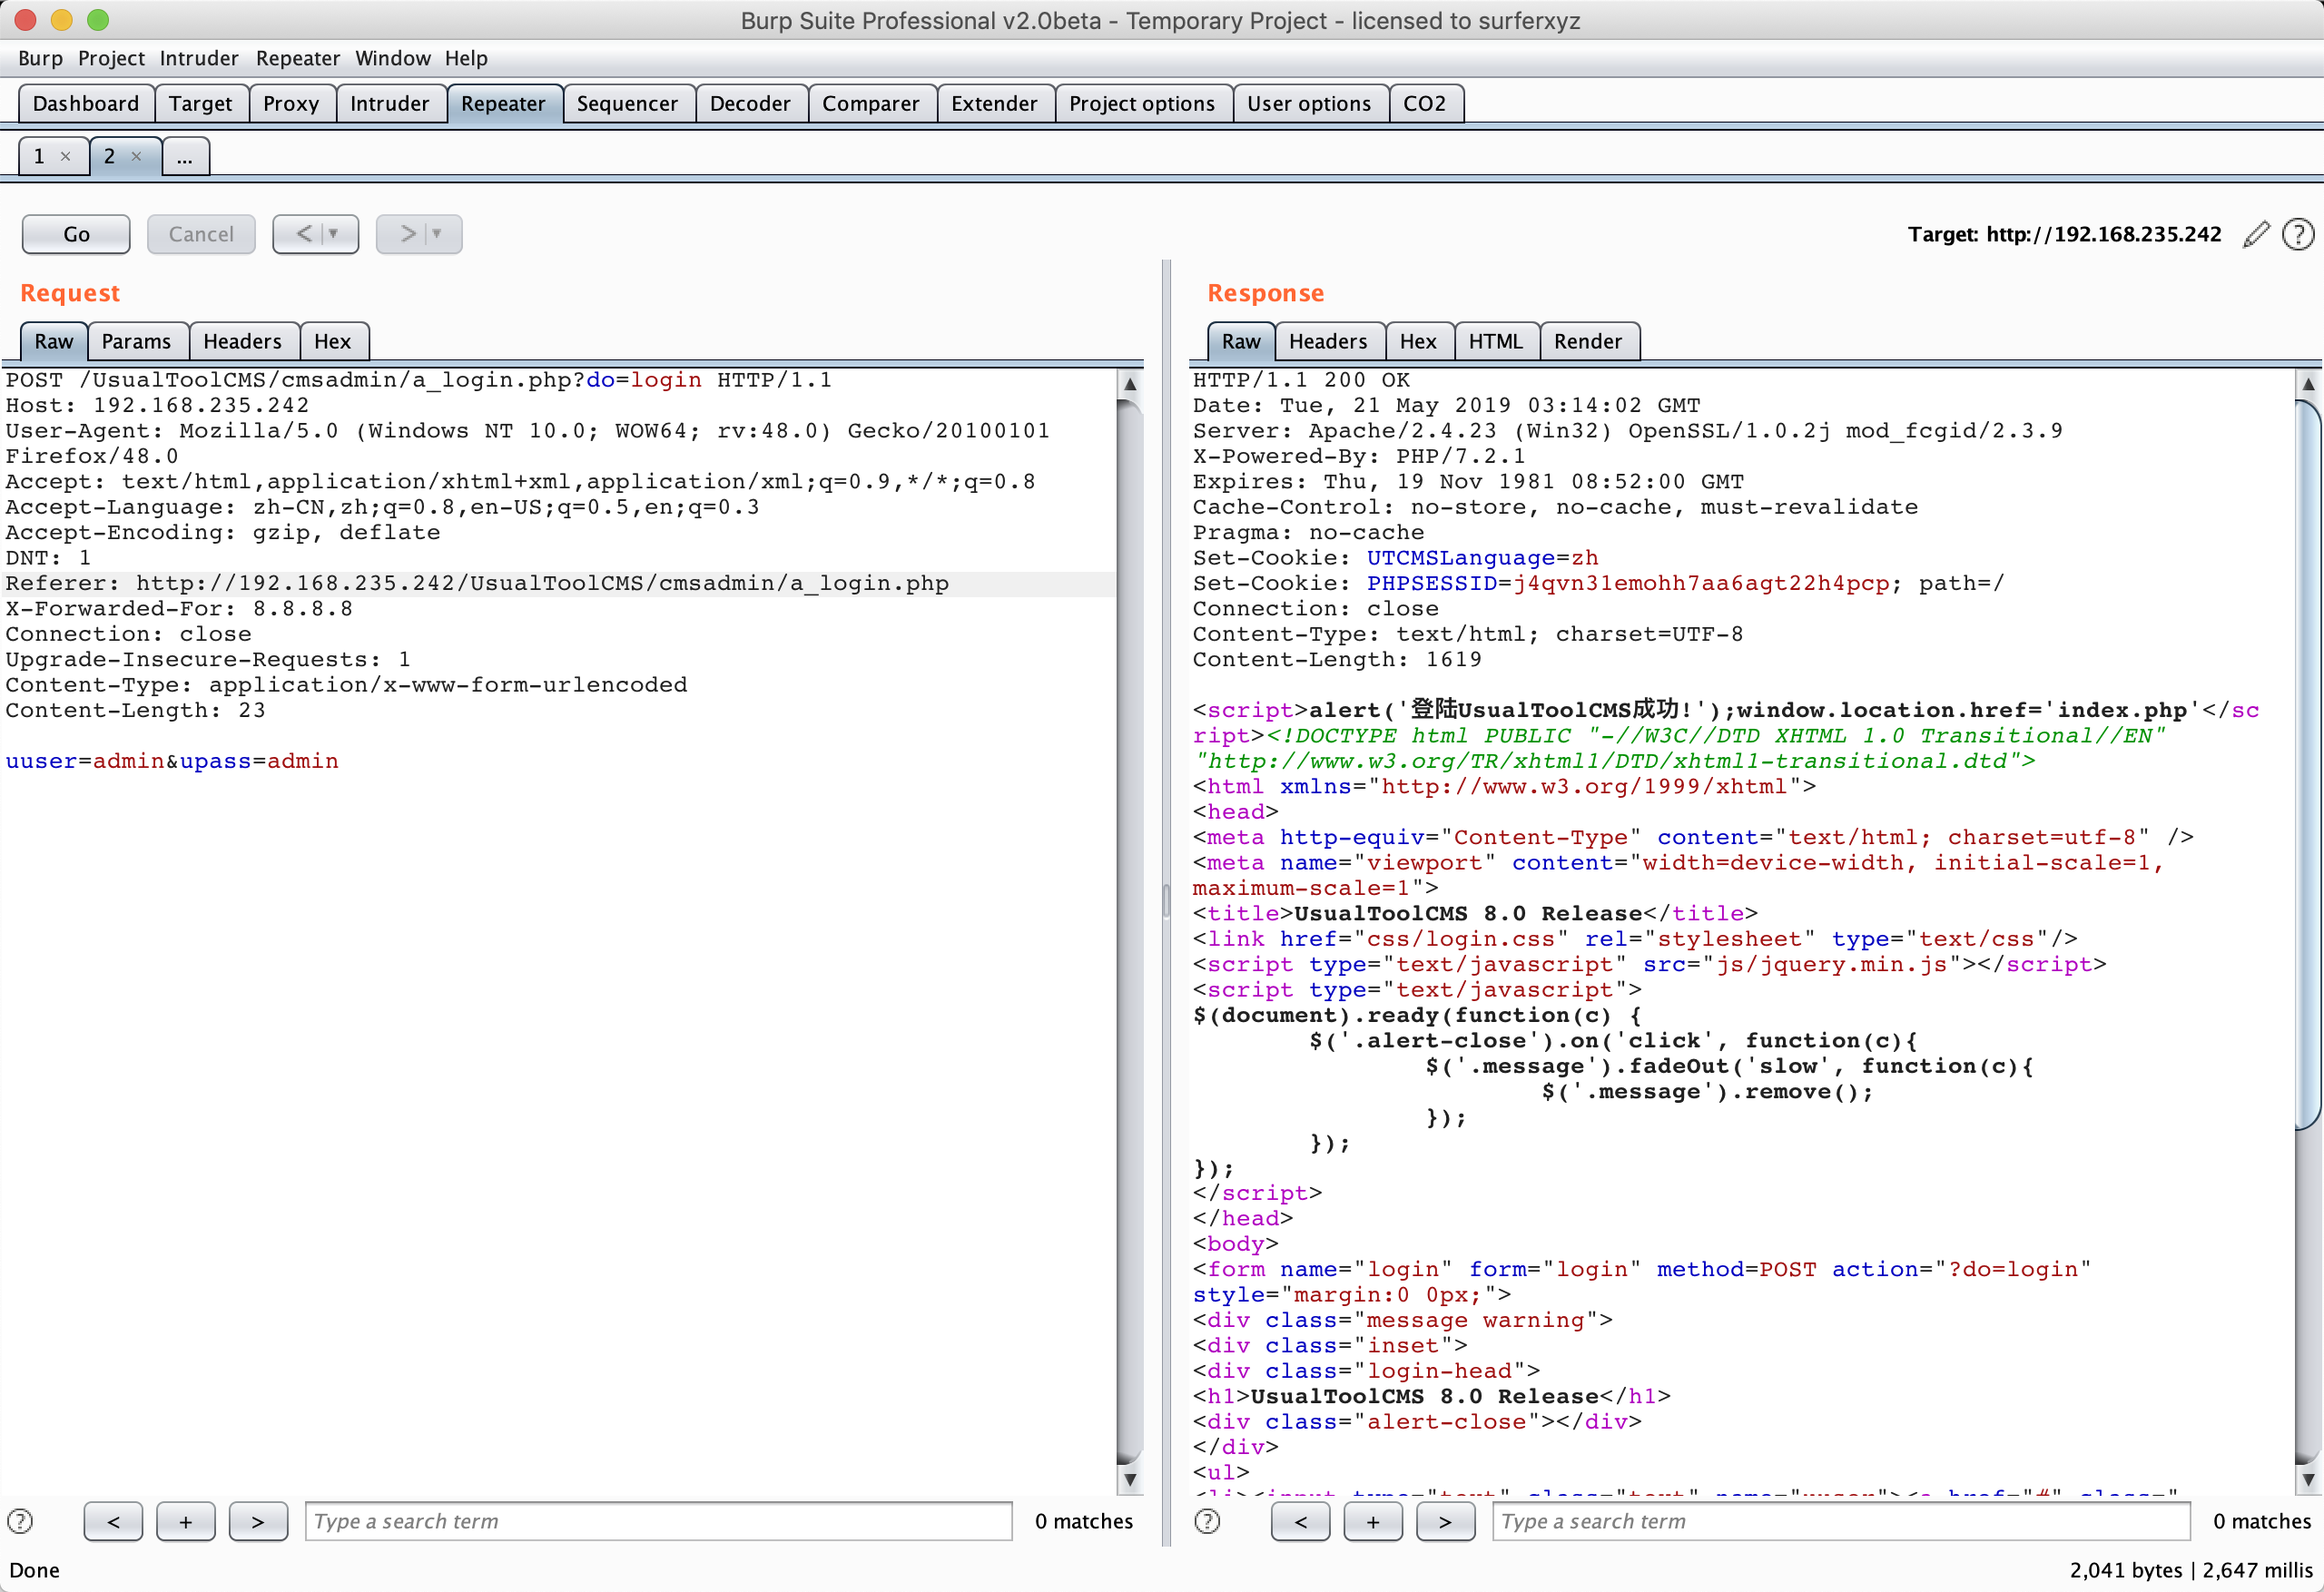Focus the response search term field

(1840, 1521)
